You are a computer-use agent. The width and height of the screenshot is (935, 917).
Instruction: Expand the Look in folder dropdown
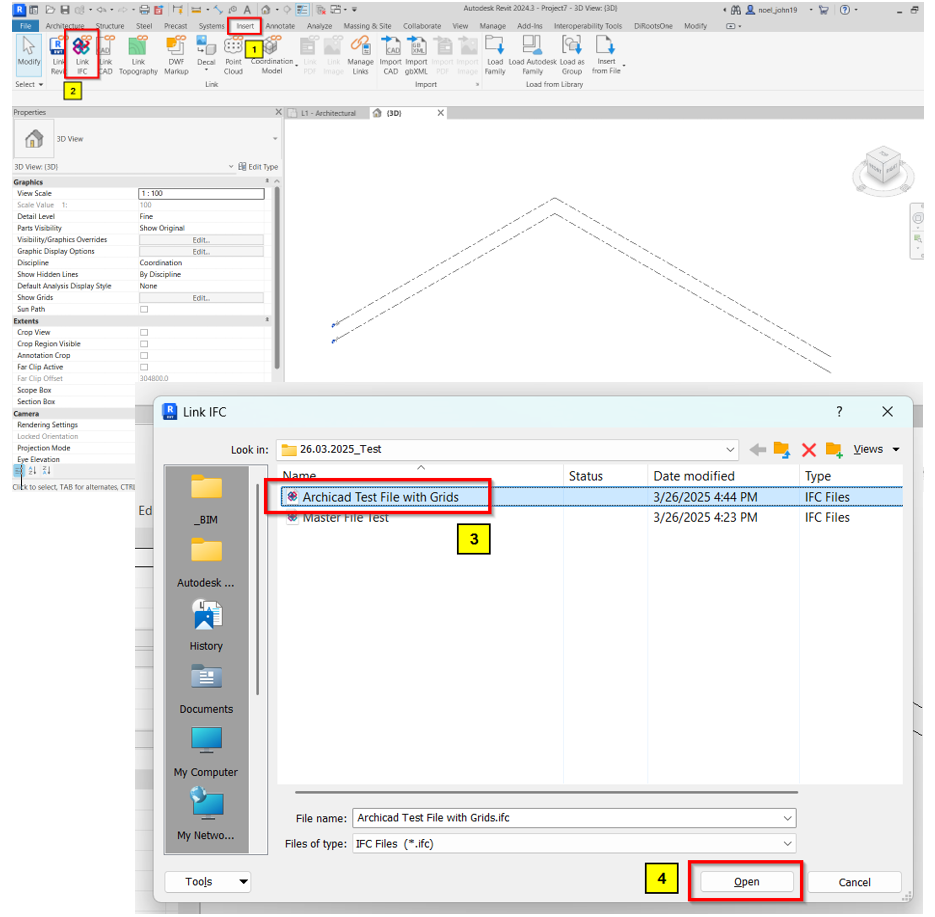pos(730,450)
